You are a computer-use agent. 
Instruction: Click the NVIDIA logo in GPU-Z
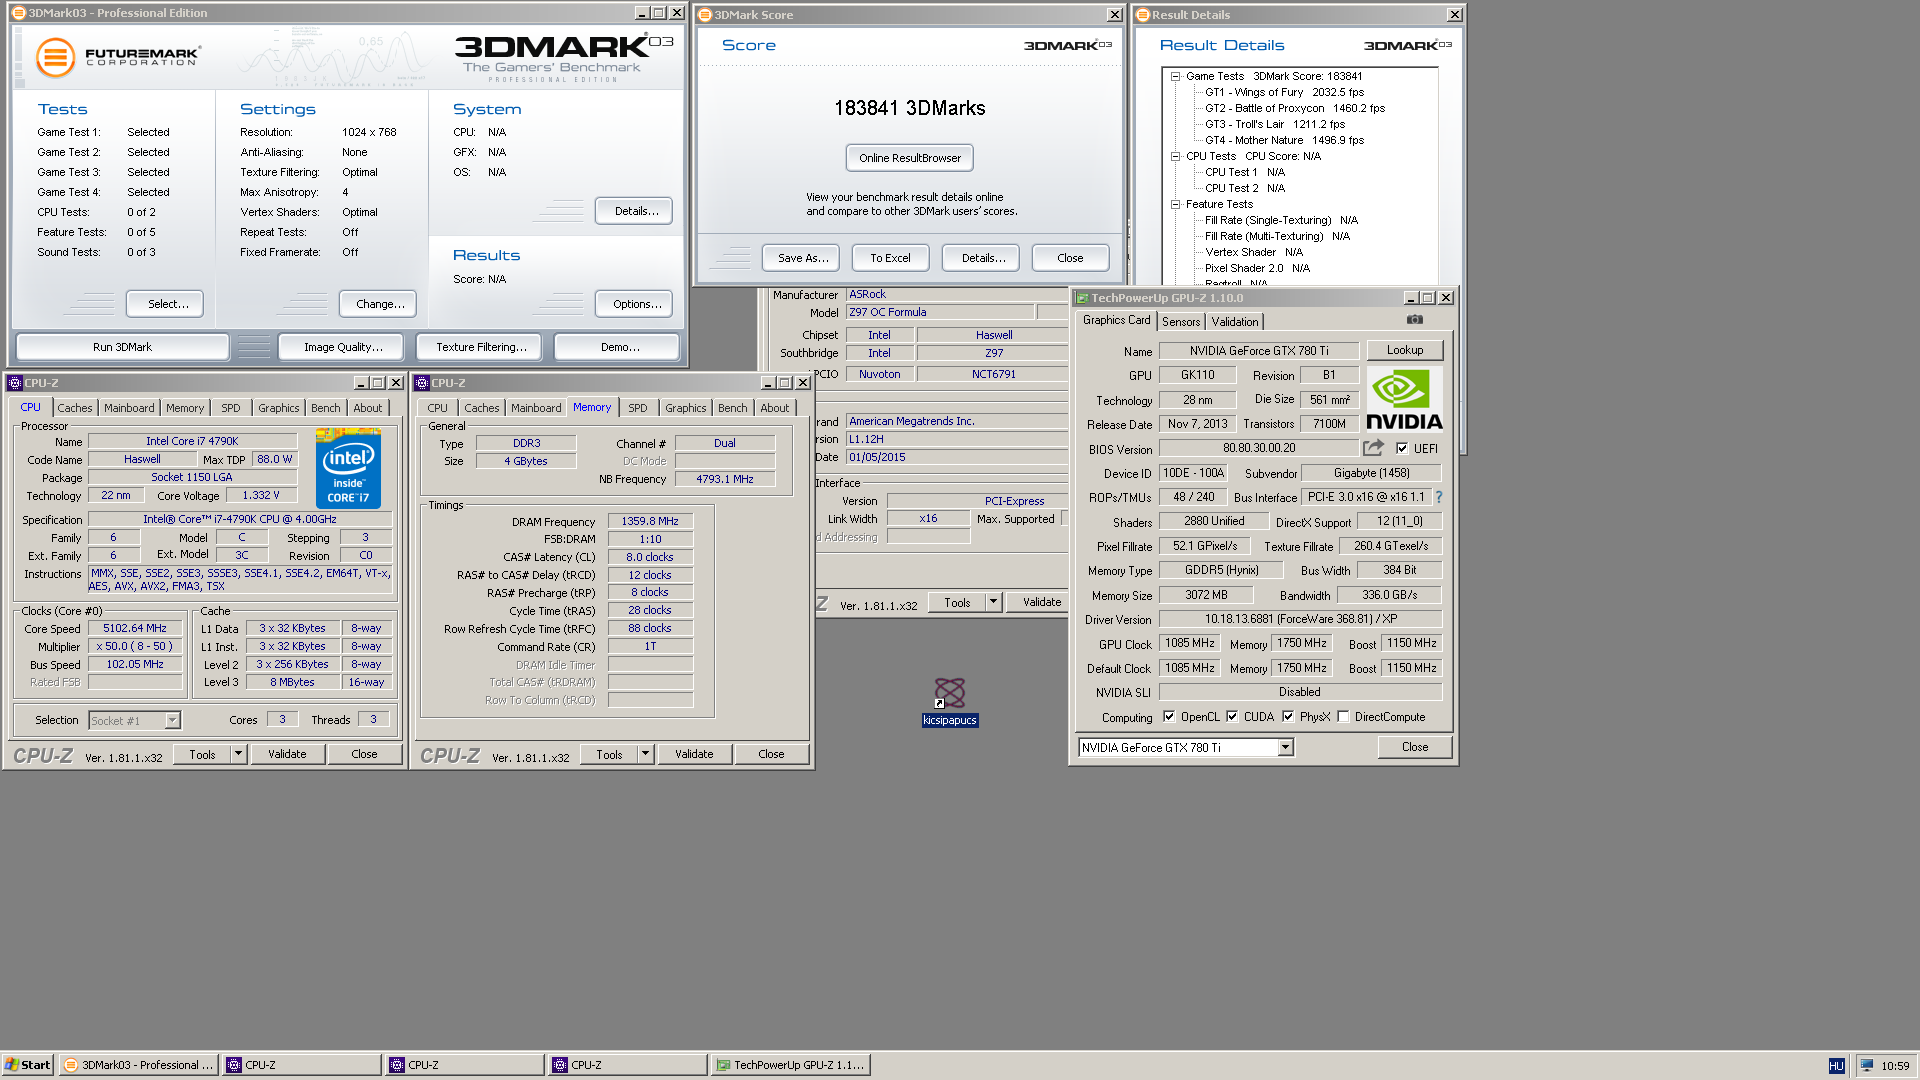tap(1404, 400)
